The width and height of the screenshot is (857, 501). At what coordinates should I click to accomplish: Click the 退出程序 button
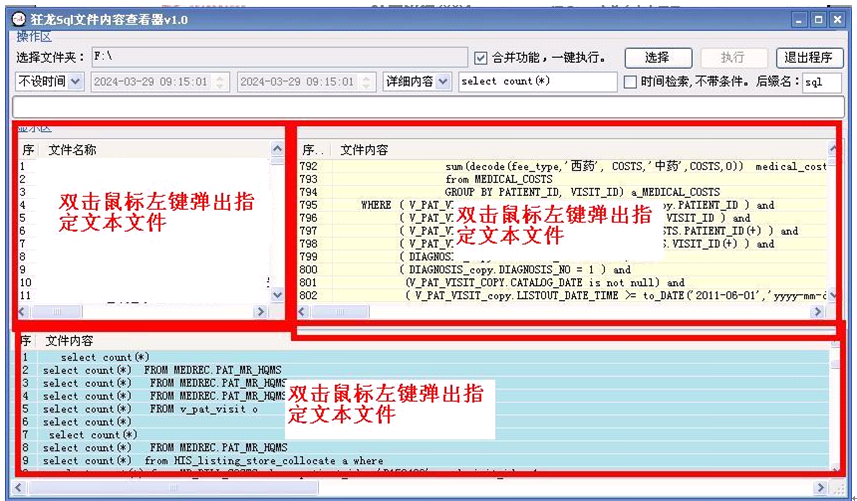[x=809, y=58]
